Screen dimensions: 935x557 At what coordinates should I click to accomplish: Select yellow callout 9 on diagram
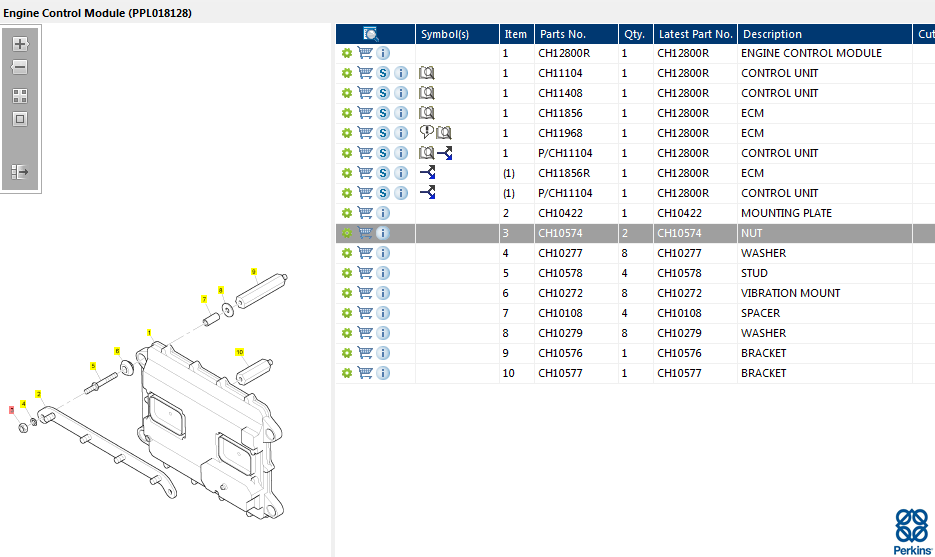pyautogui.click(x=254, y=272)
